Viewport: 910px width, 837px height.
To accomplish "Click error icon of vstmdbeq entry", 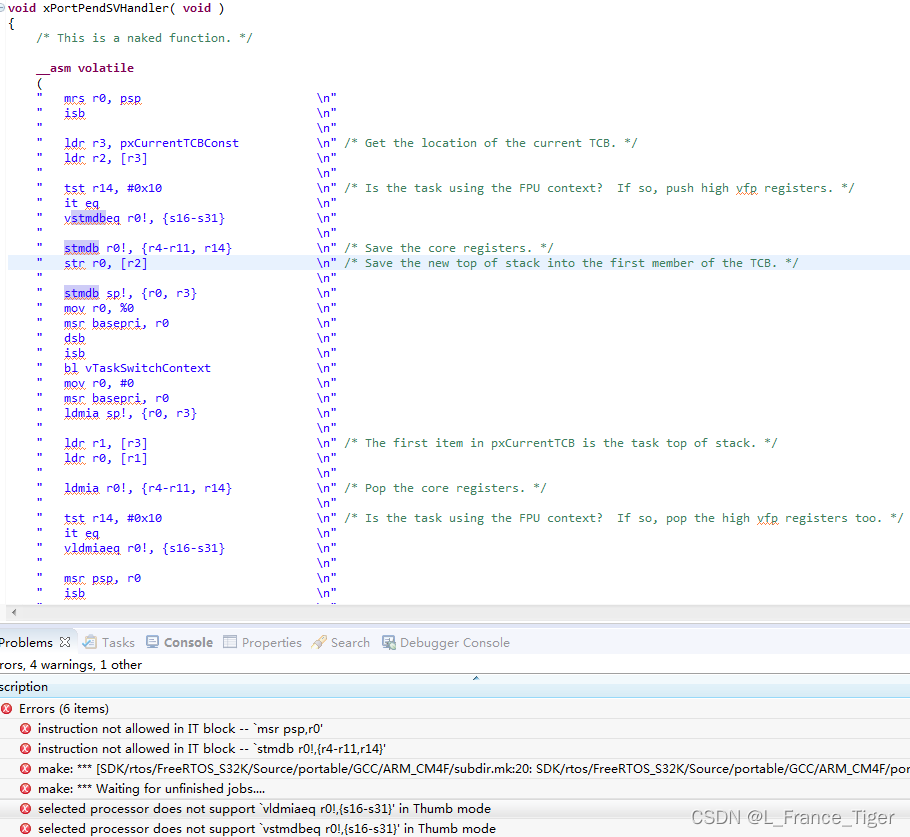I will [26, 829].
